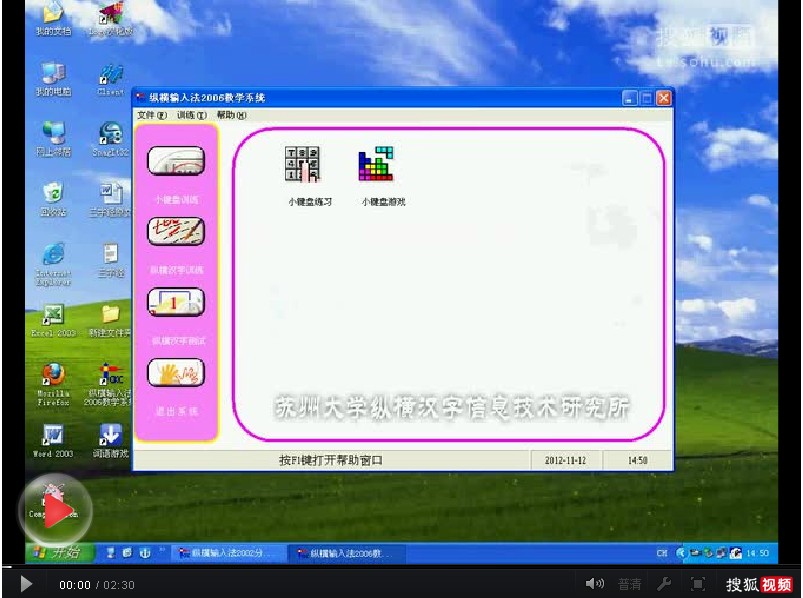Click the Client shortcut on the desktop
Image resolution: width=803 pixels, height=598 pixels.
coord(111,79)
